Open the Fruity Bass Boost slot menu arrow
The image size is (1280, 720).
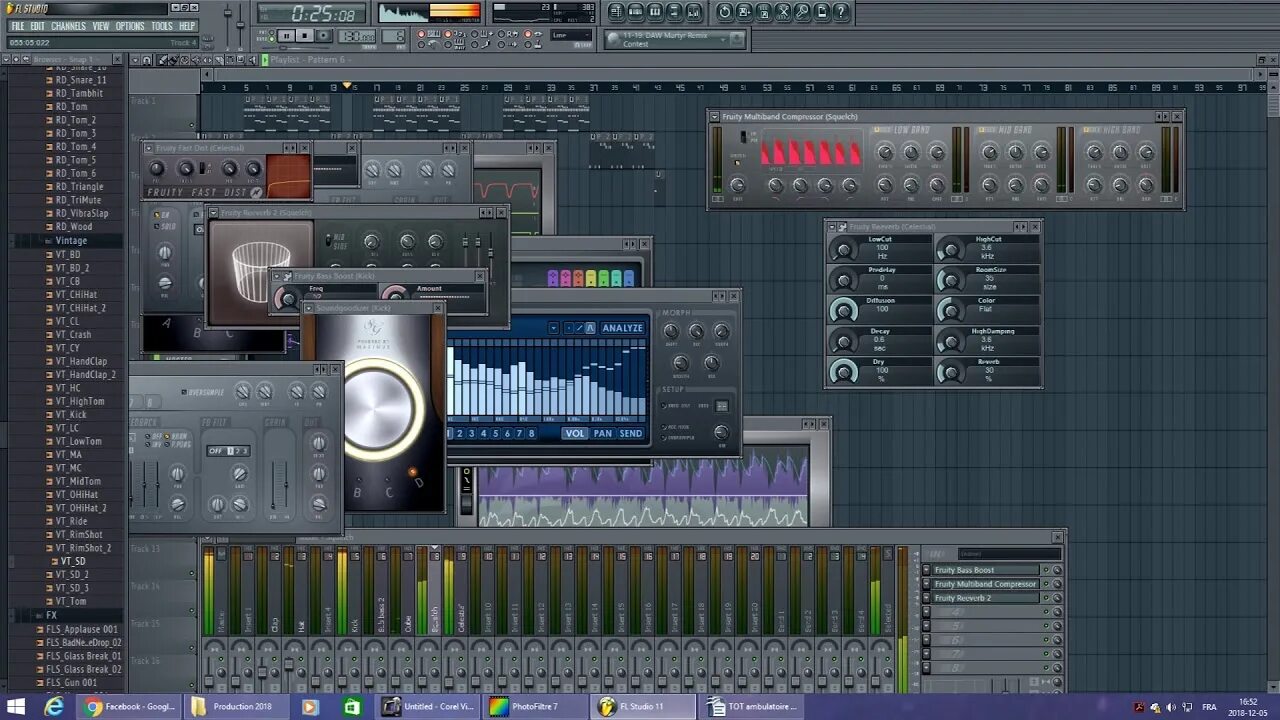926,570
